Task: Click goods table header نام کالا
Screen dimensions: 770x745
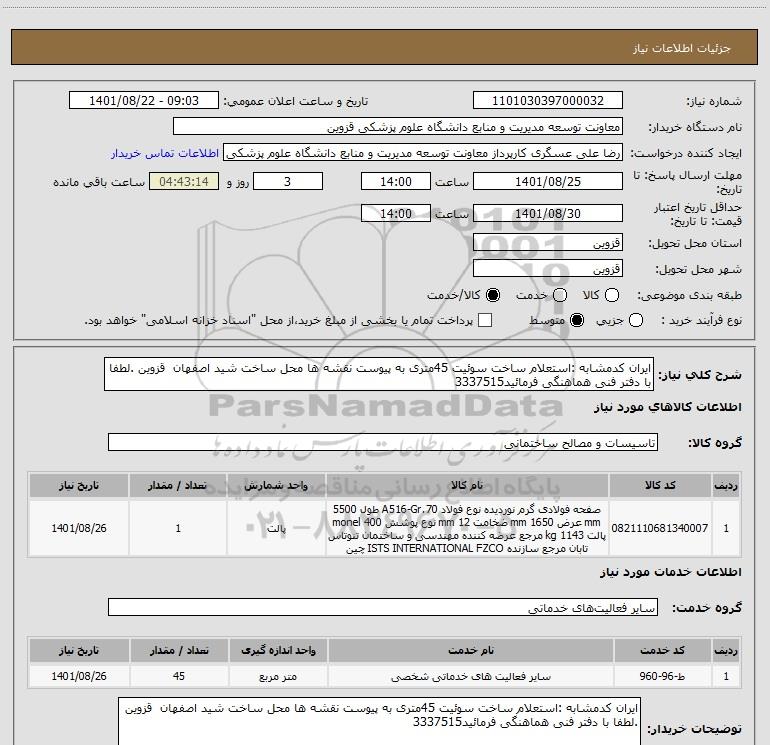Action: coord(467,486)
